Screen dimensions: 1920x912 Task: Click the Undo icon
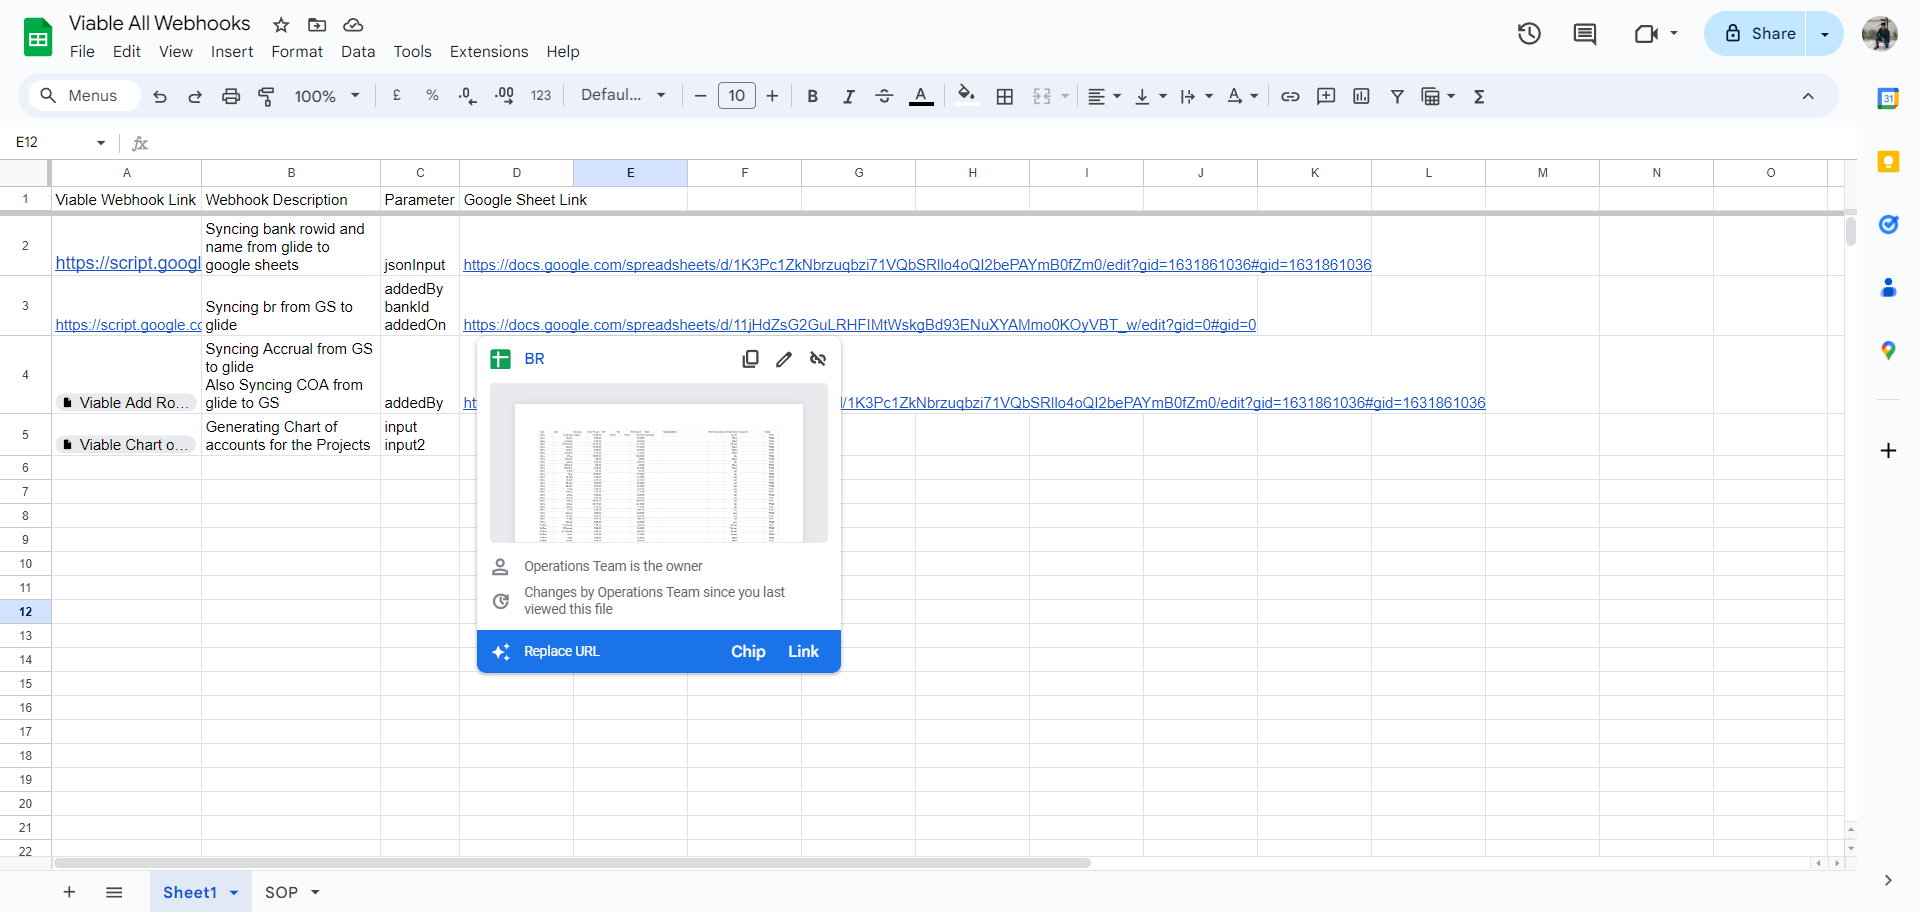coord(160,96)
